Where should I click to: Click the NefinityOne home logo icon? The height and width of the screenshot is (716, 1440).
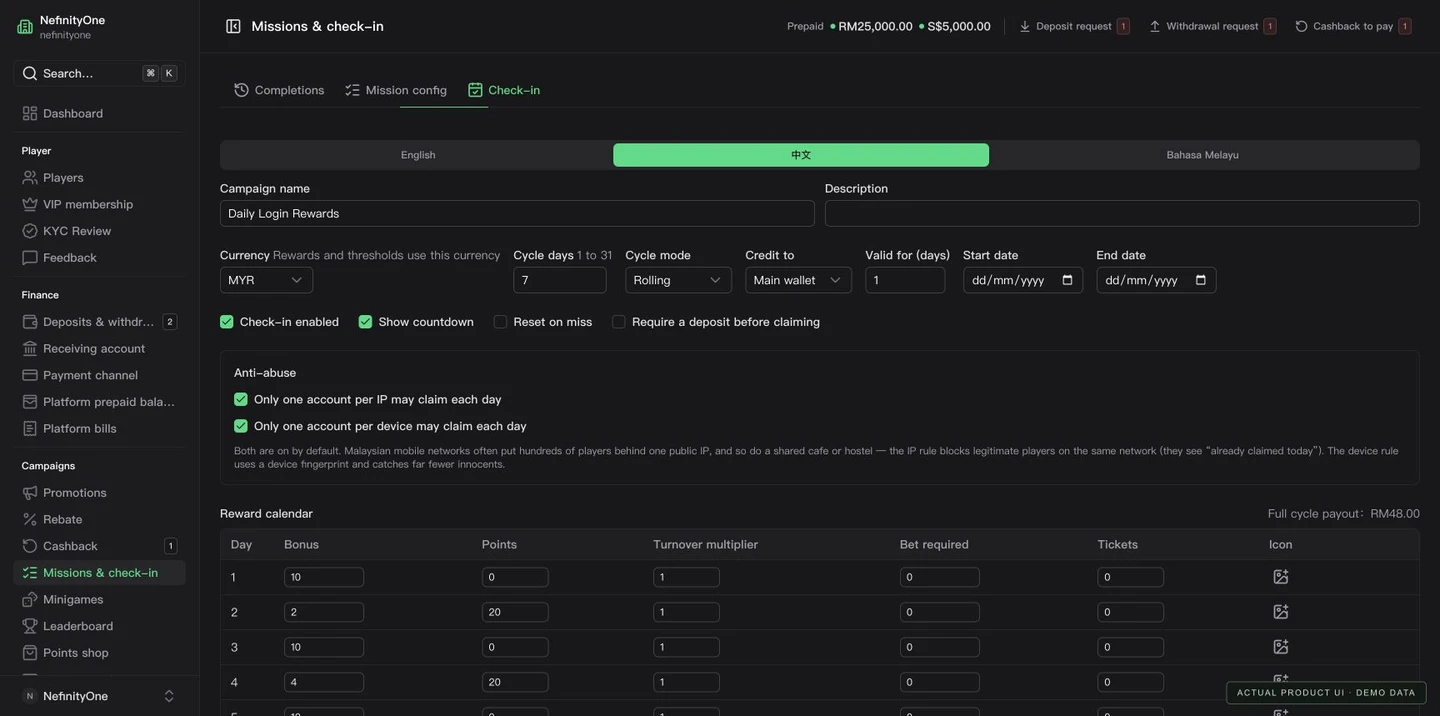[25, 27]
